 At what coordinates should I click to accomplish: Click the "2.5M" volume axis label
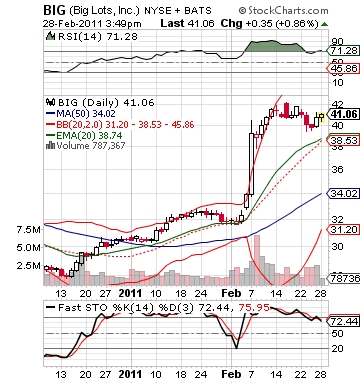tap(29, 266)
